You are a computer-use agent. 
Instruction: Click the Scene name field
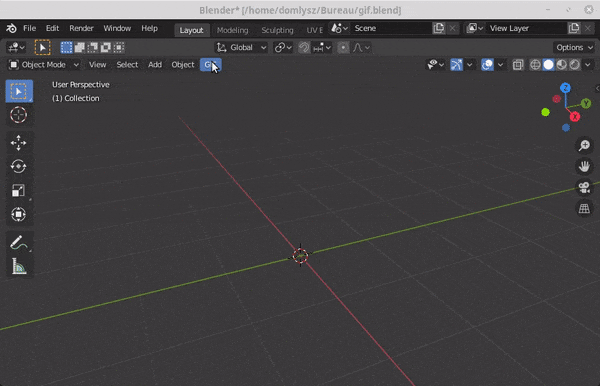(390, 28)
